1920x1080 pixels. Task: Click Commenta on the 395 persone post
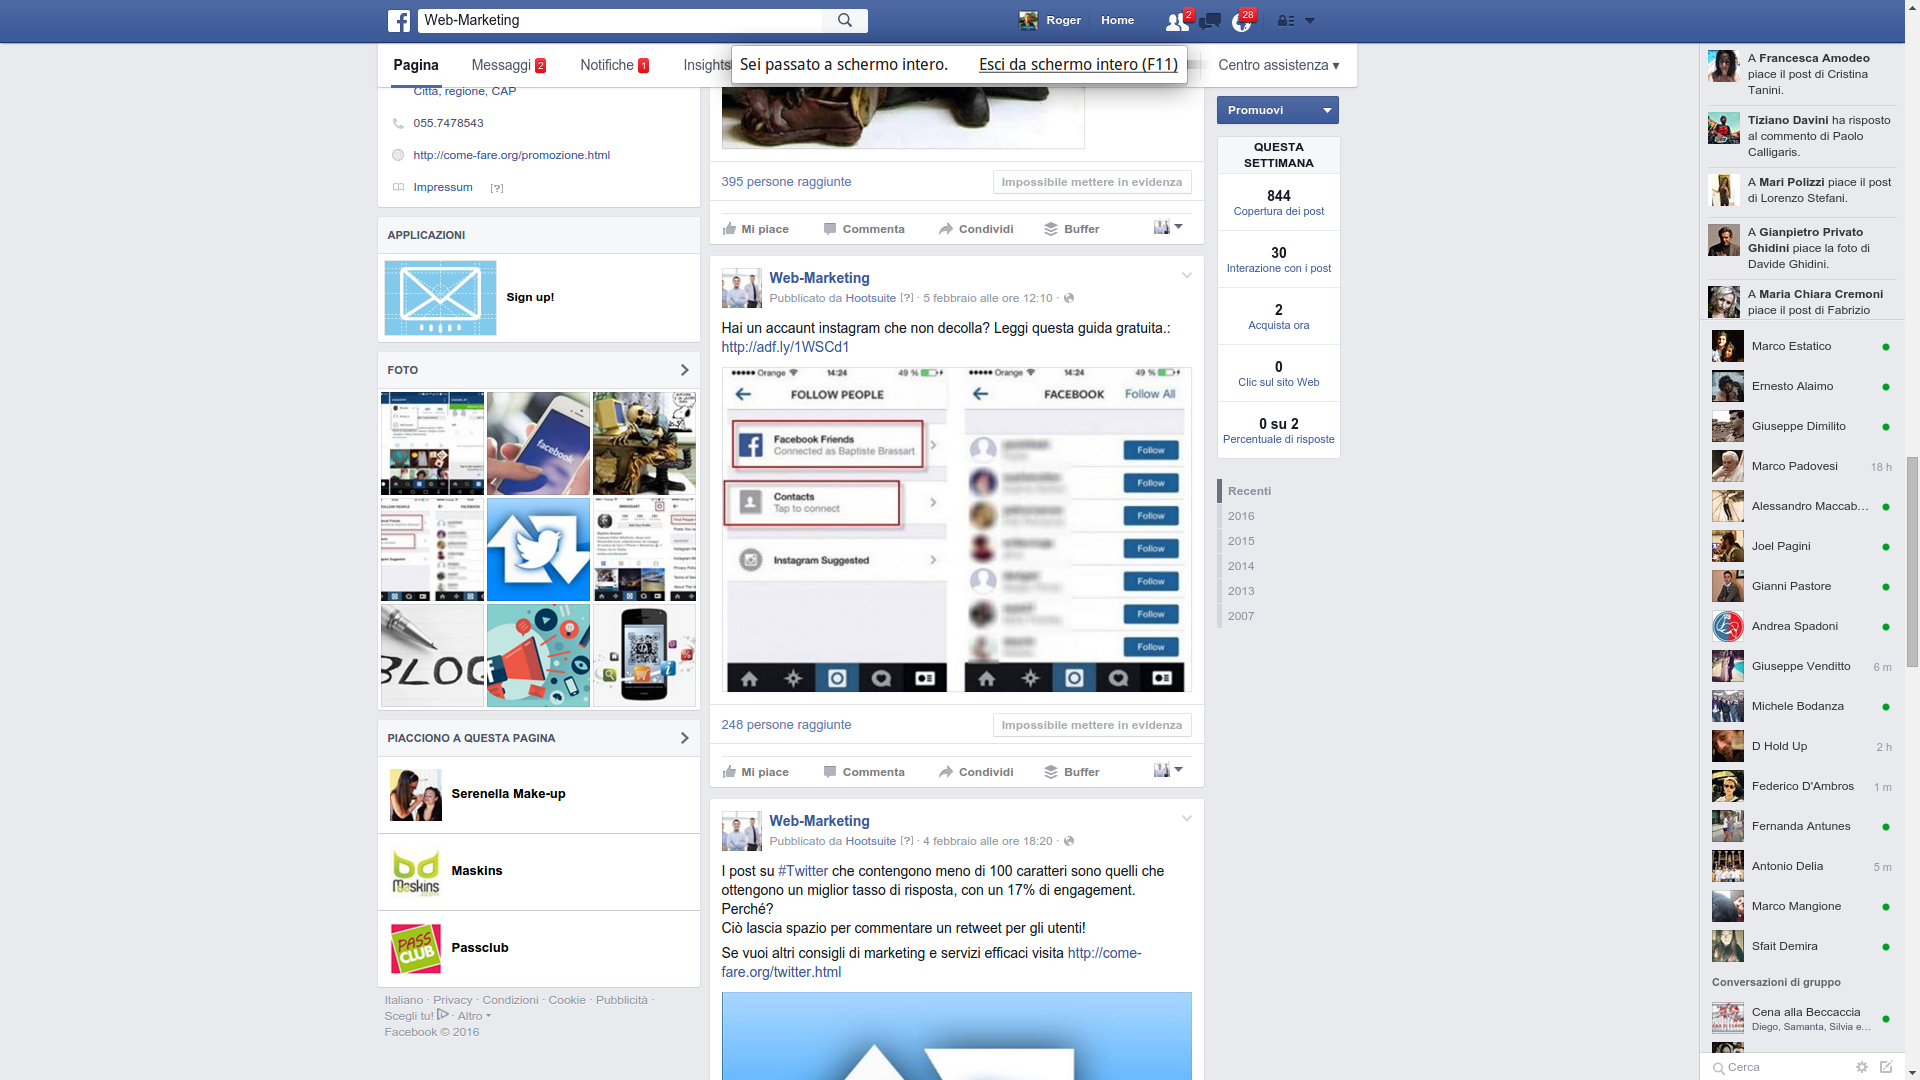(x=864, y=229)
